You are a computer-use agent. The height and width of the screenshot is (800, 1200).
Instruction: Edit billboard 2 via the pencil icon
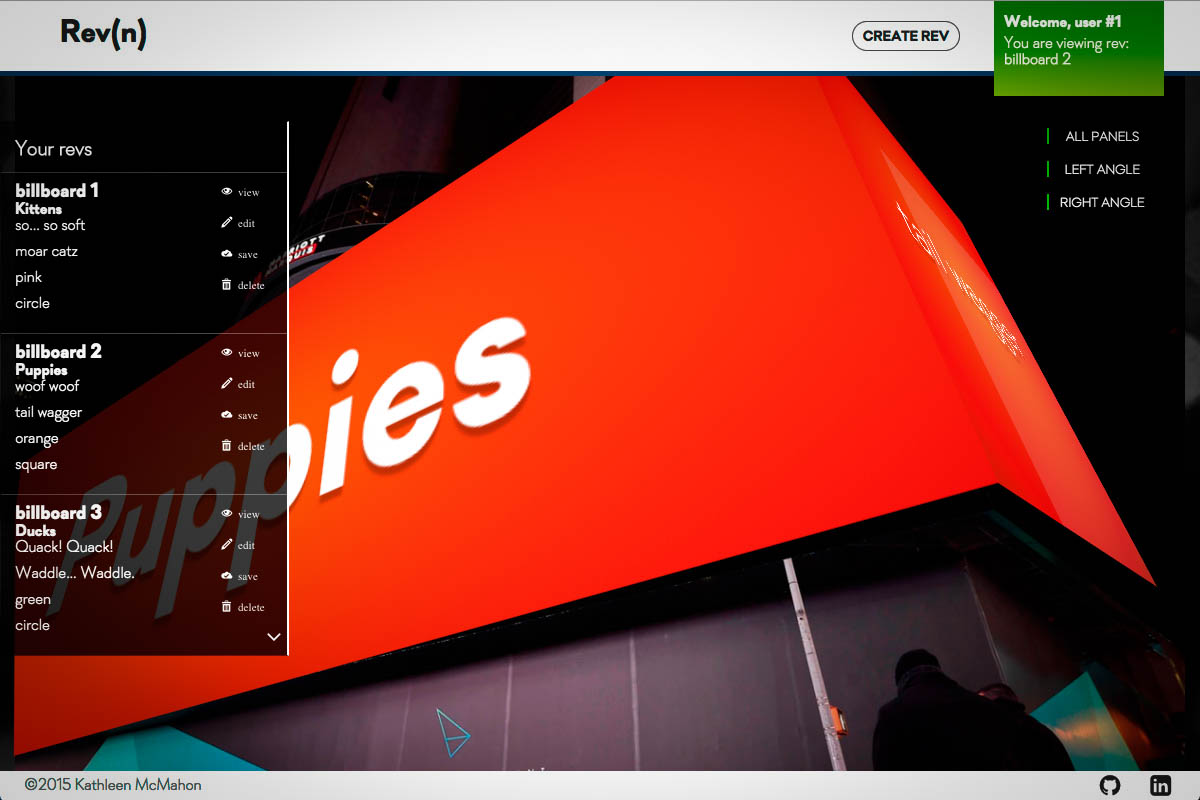tap(227, 384)
